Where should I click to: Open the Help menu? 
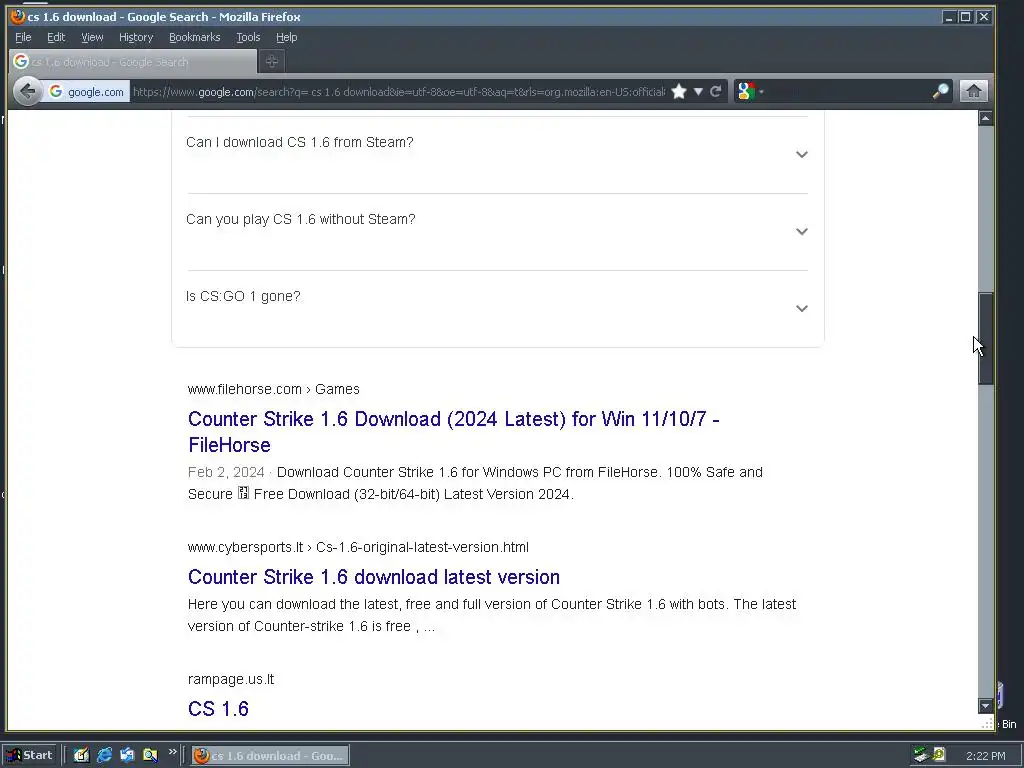point(286,37)
